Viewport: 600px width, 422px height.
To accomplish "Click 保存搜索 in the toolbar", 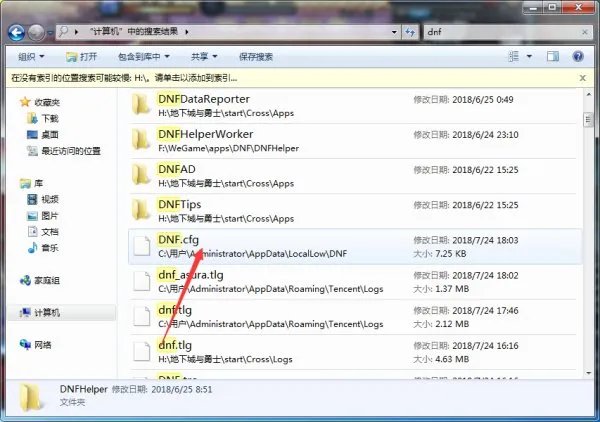I will pos(256,57).
